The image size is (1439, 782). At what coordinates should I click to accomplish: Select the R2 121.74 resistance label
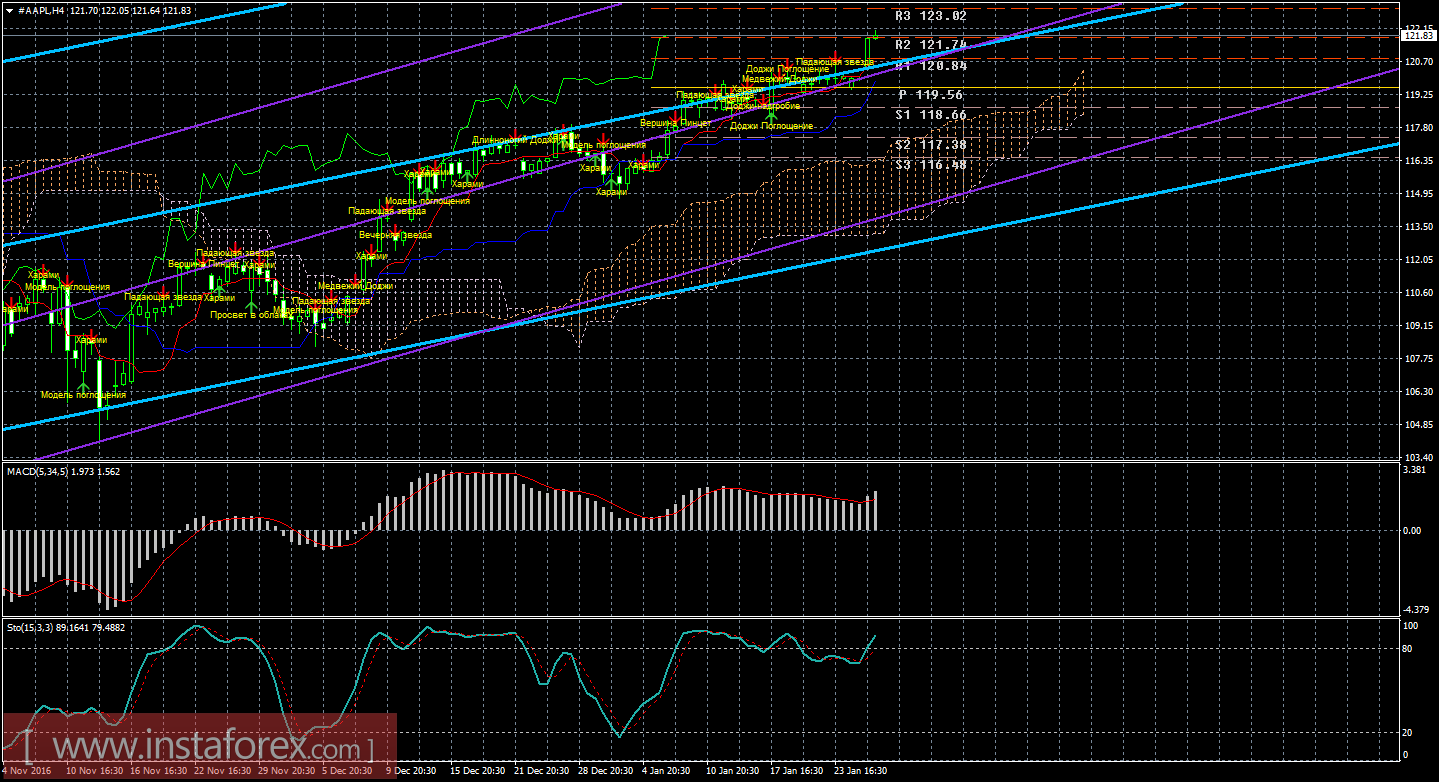click(931, 45)
